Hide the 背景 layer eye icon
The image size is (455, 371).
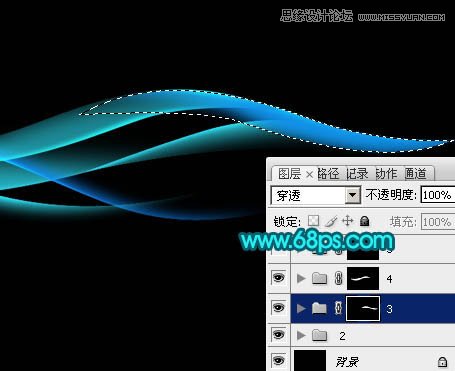(x=279, y=360)
